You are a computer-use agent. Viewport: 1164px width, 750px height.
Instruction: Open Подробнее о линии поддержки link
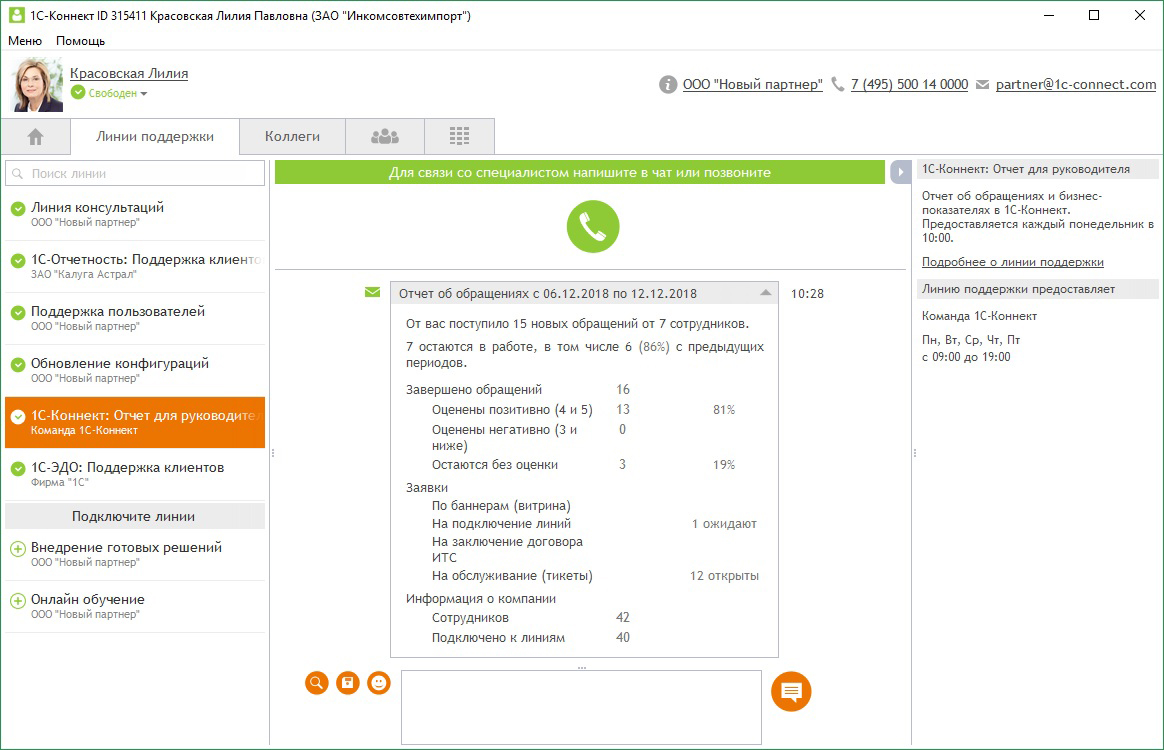(1013, 262)
